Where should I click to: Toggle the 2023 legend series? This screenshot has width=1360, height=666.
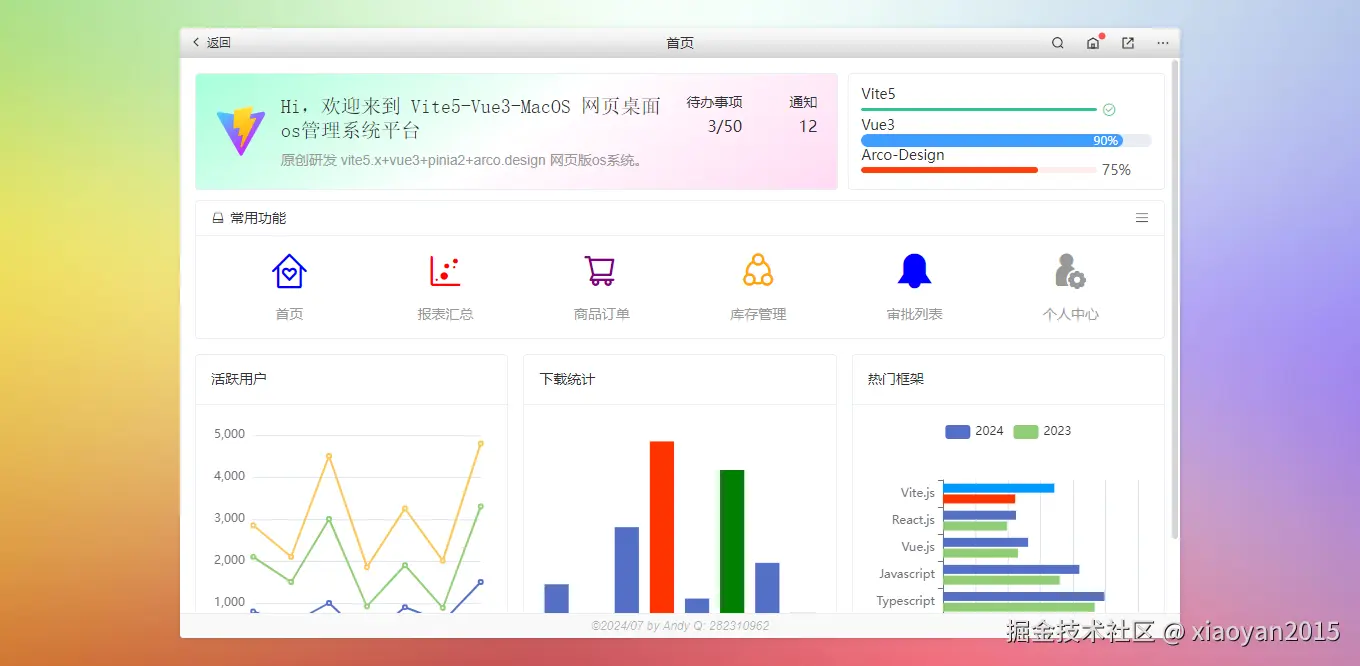tap(1042, 431)
